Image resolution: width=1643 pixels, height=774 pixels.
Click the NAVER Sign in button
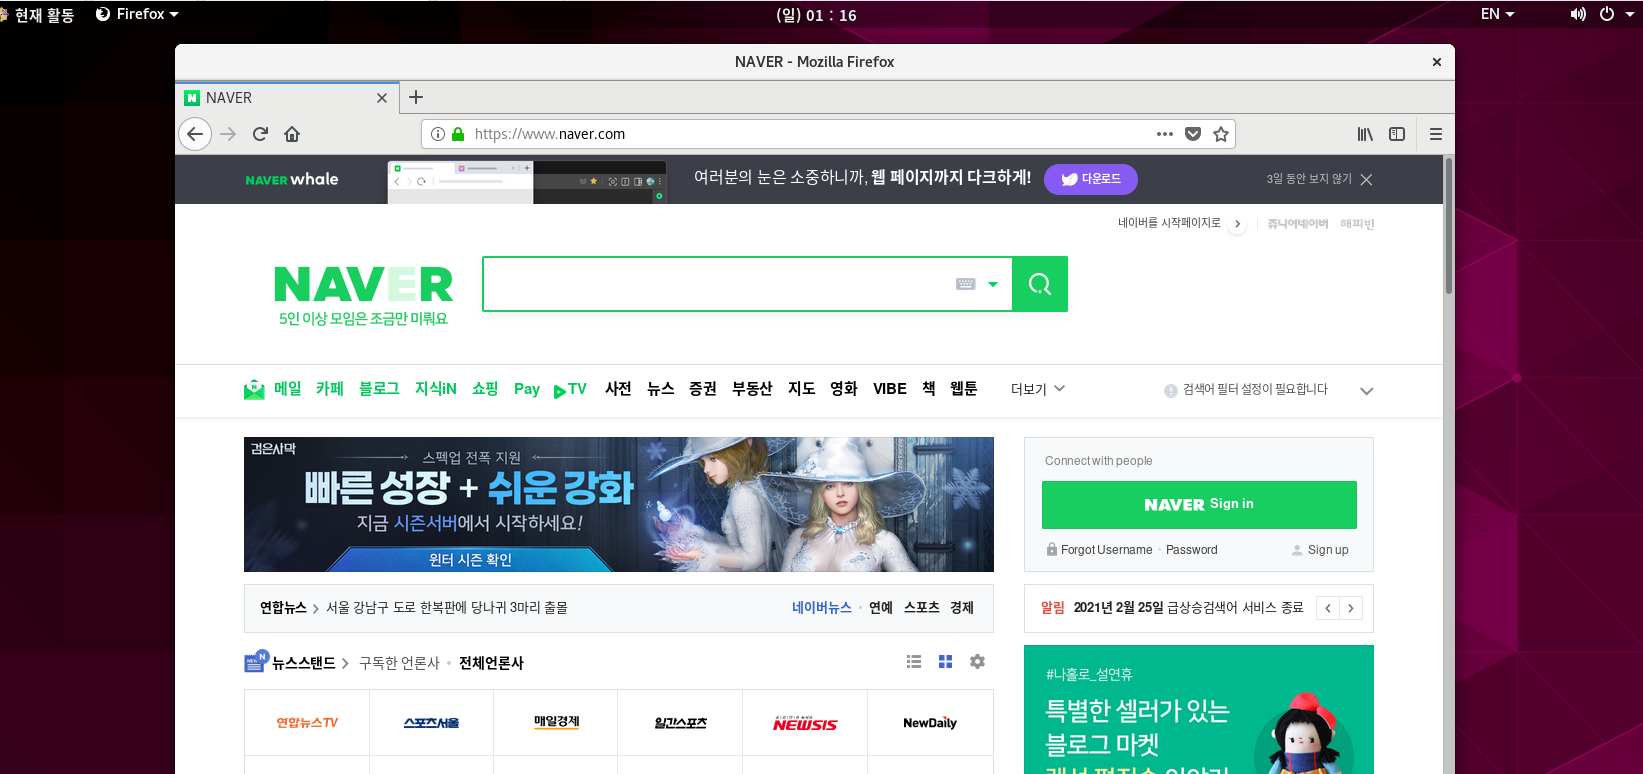point(1199,505)
